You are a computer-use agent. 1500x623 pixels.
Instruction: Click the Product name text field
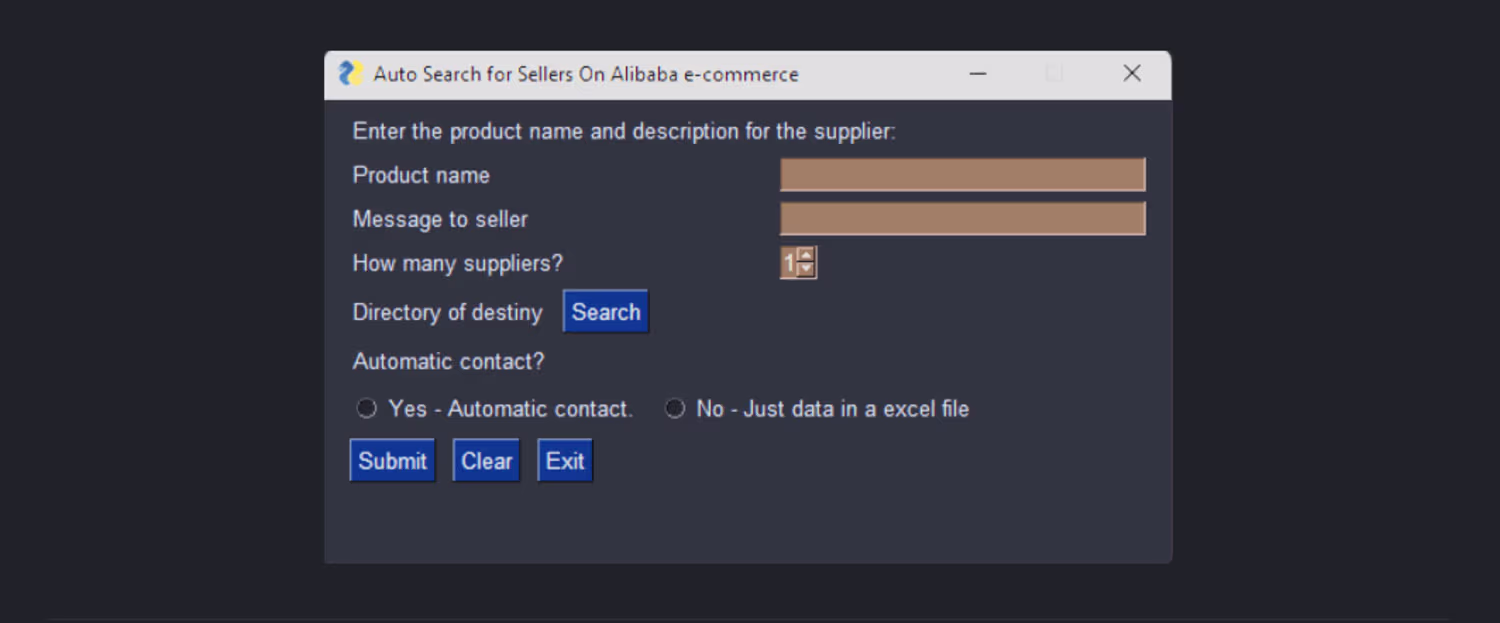962,175
